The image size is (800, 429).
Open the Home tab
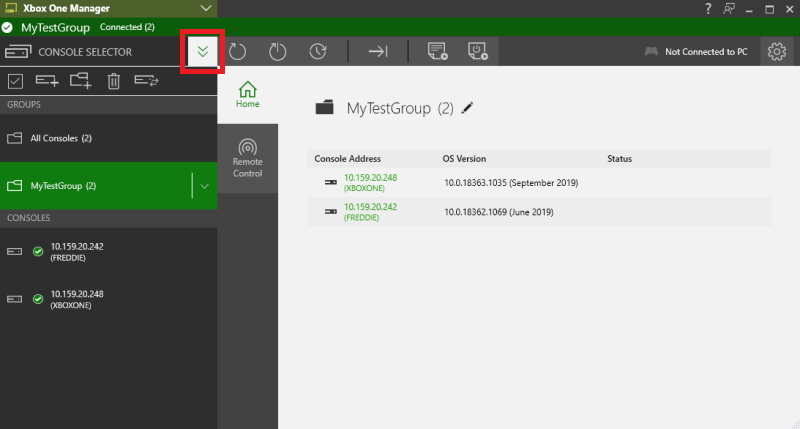(247, 95)
